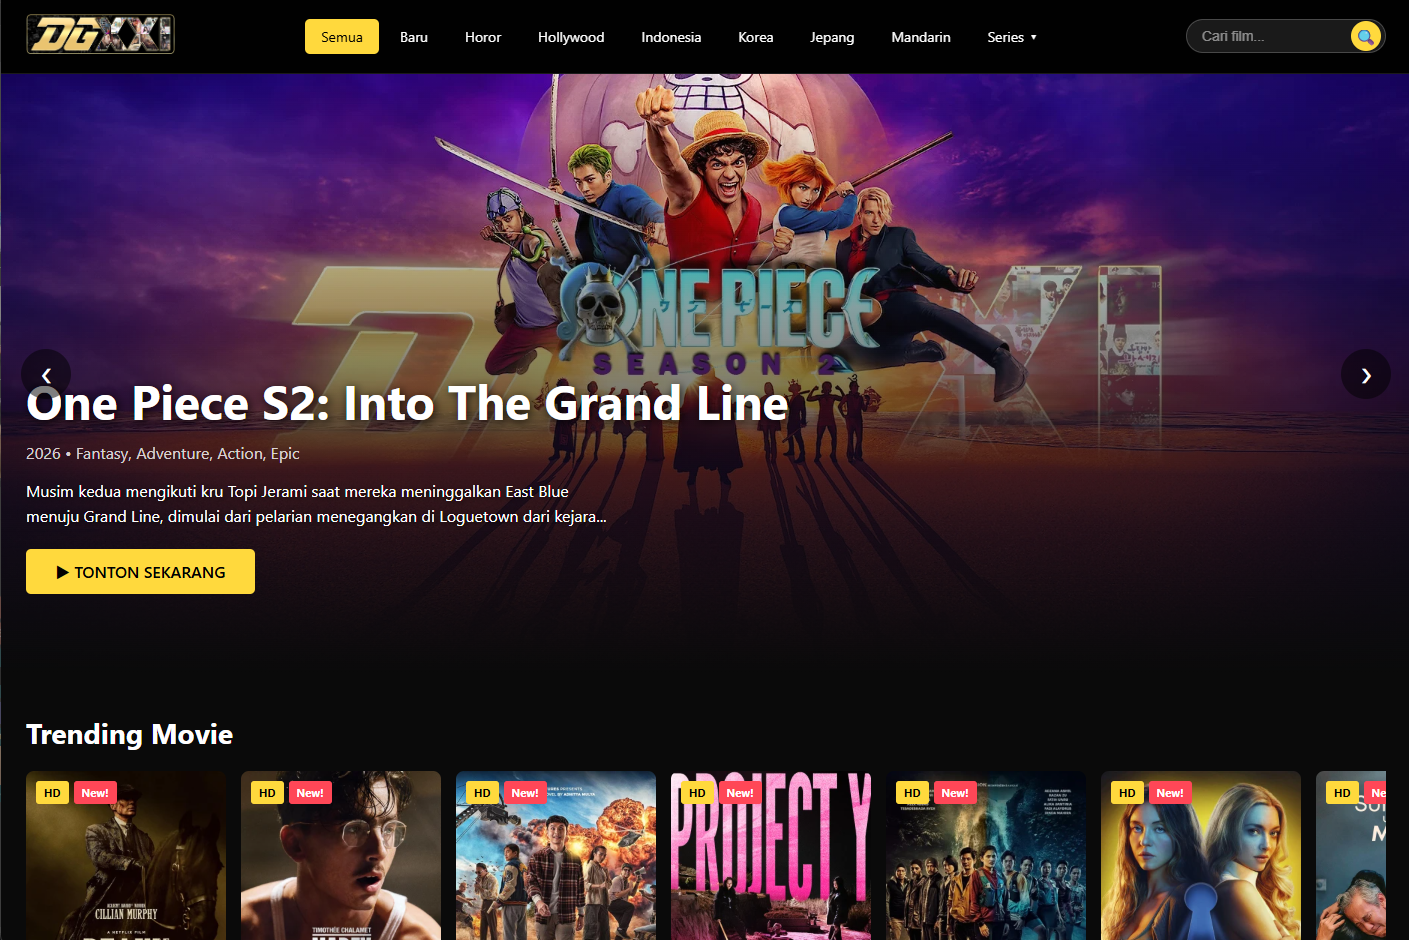Expand the Series dropdown menu
The width and height of the screenshot is (1409, 940).
[x=1012, y=37]
